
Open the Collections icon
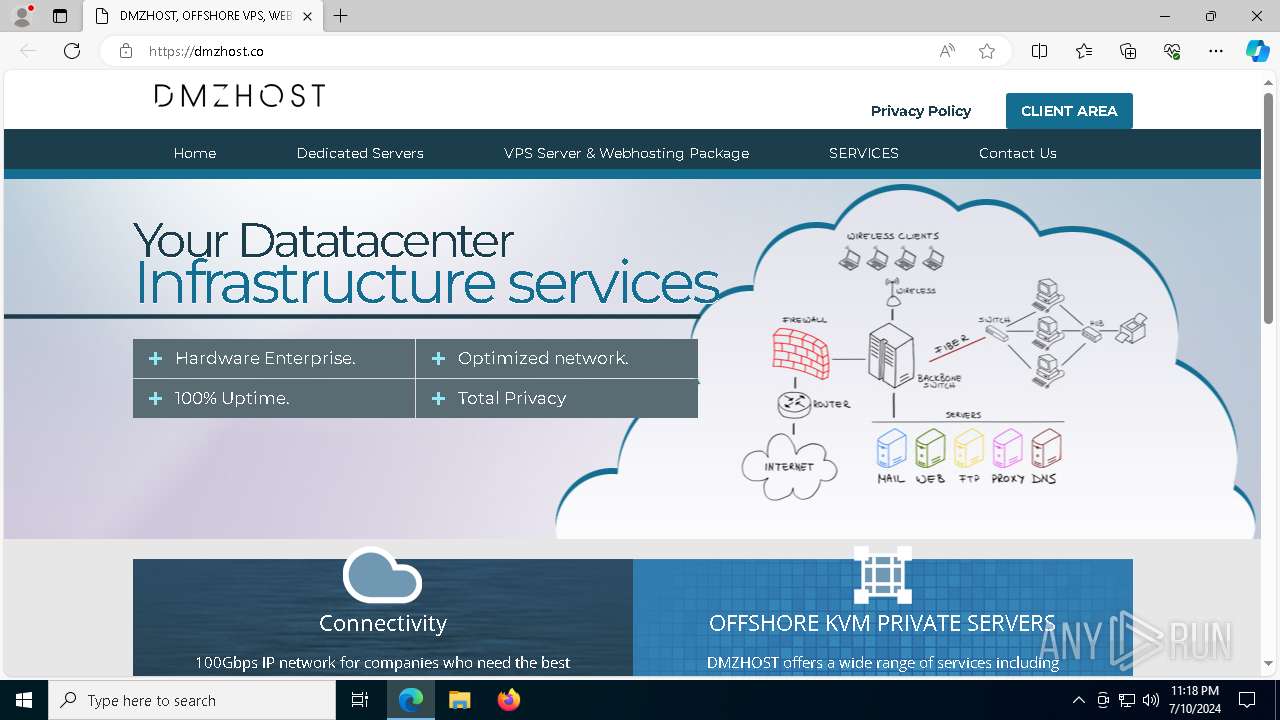coord(1128,51)
